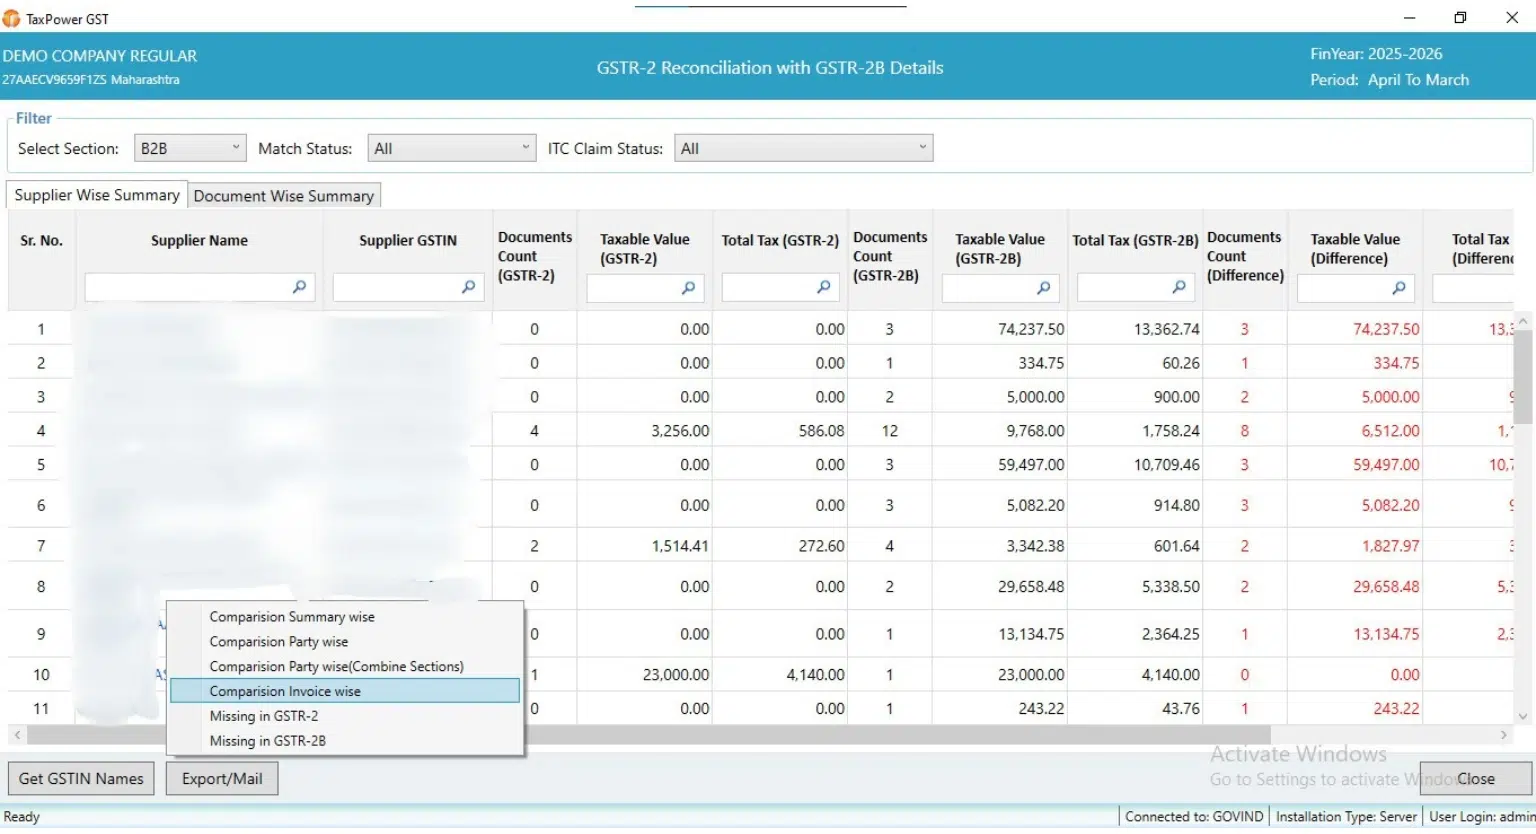Click vertical scrollbar down arrow

(1523, 716)
